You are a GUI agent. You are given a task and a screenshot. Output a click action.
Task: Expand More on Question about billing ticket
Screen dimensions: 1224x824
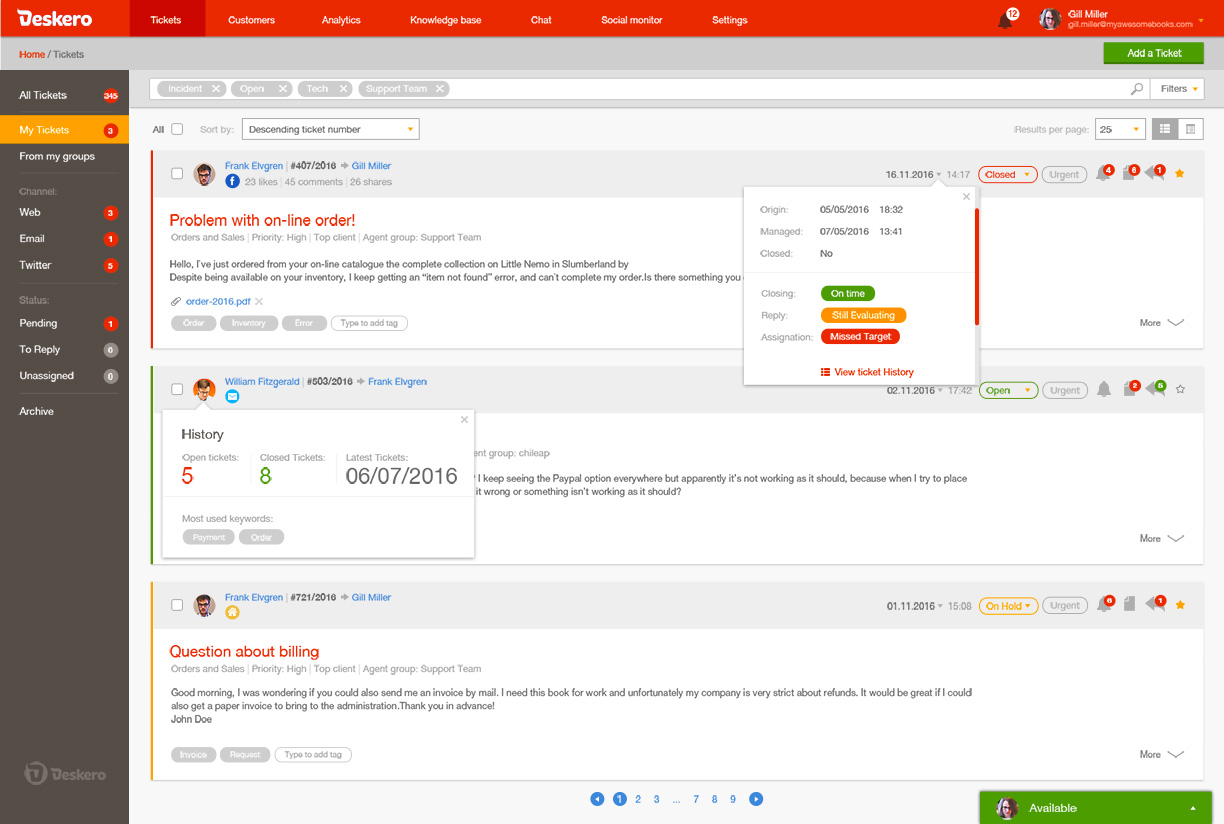click(x=1162, y=755)
